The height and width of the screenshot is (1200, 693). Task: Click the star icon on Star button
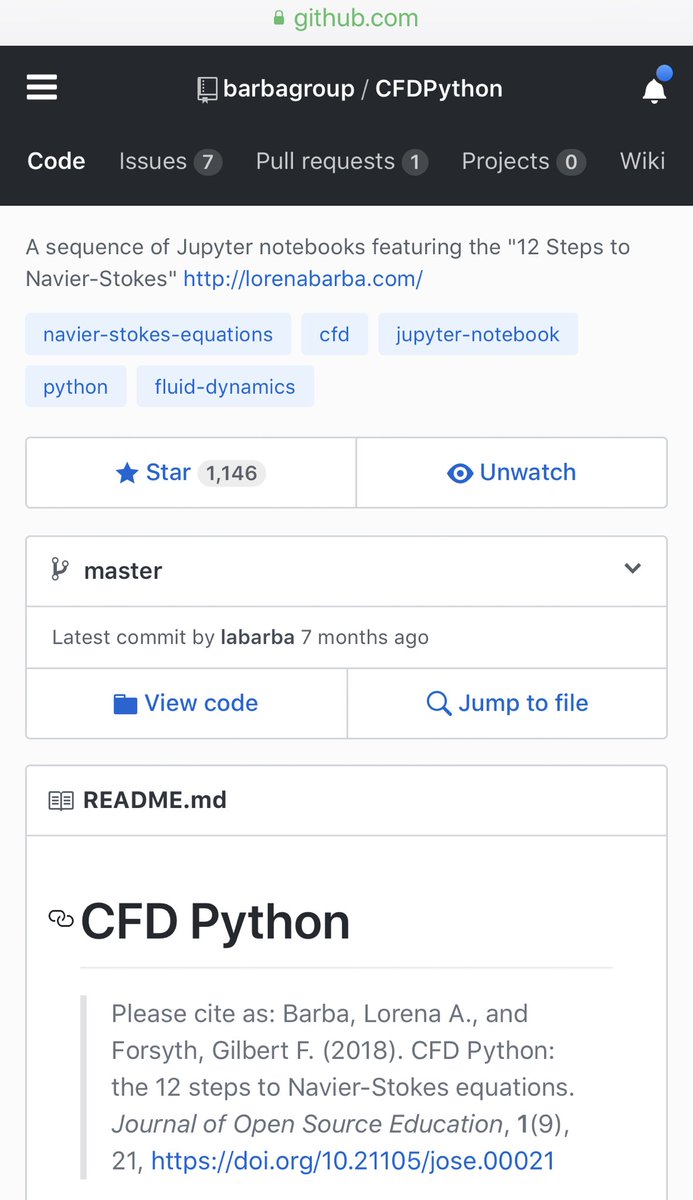point(127,473)
